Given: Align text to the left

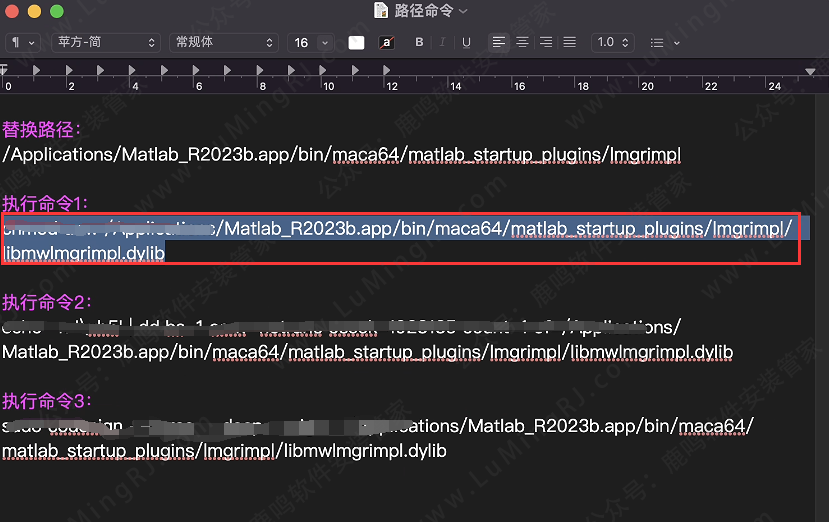Looking at the screenshot, I should pos(498,42).
